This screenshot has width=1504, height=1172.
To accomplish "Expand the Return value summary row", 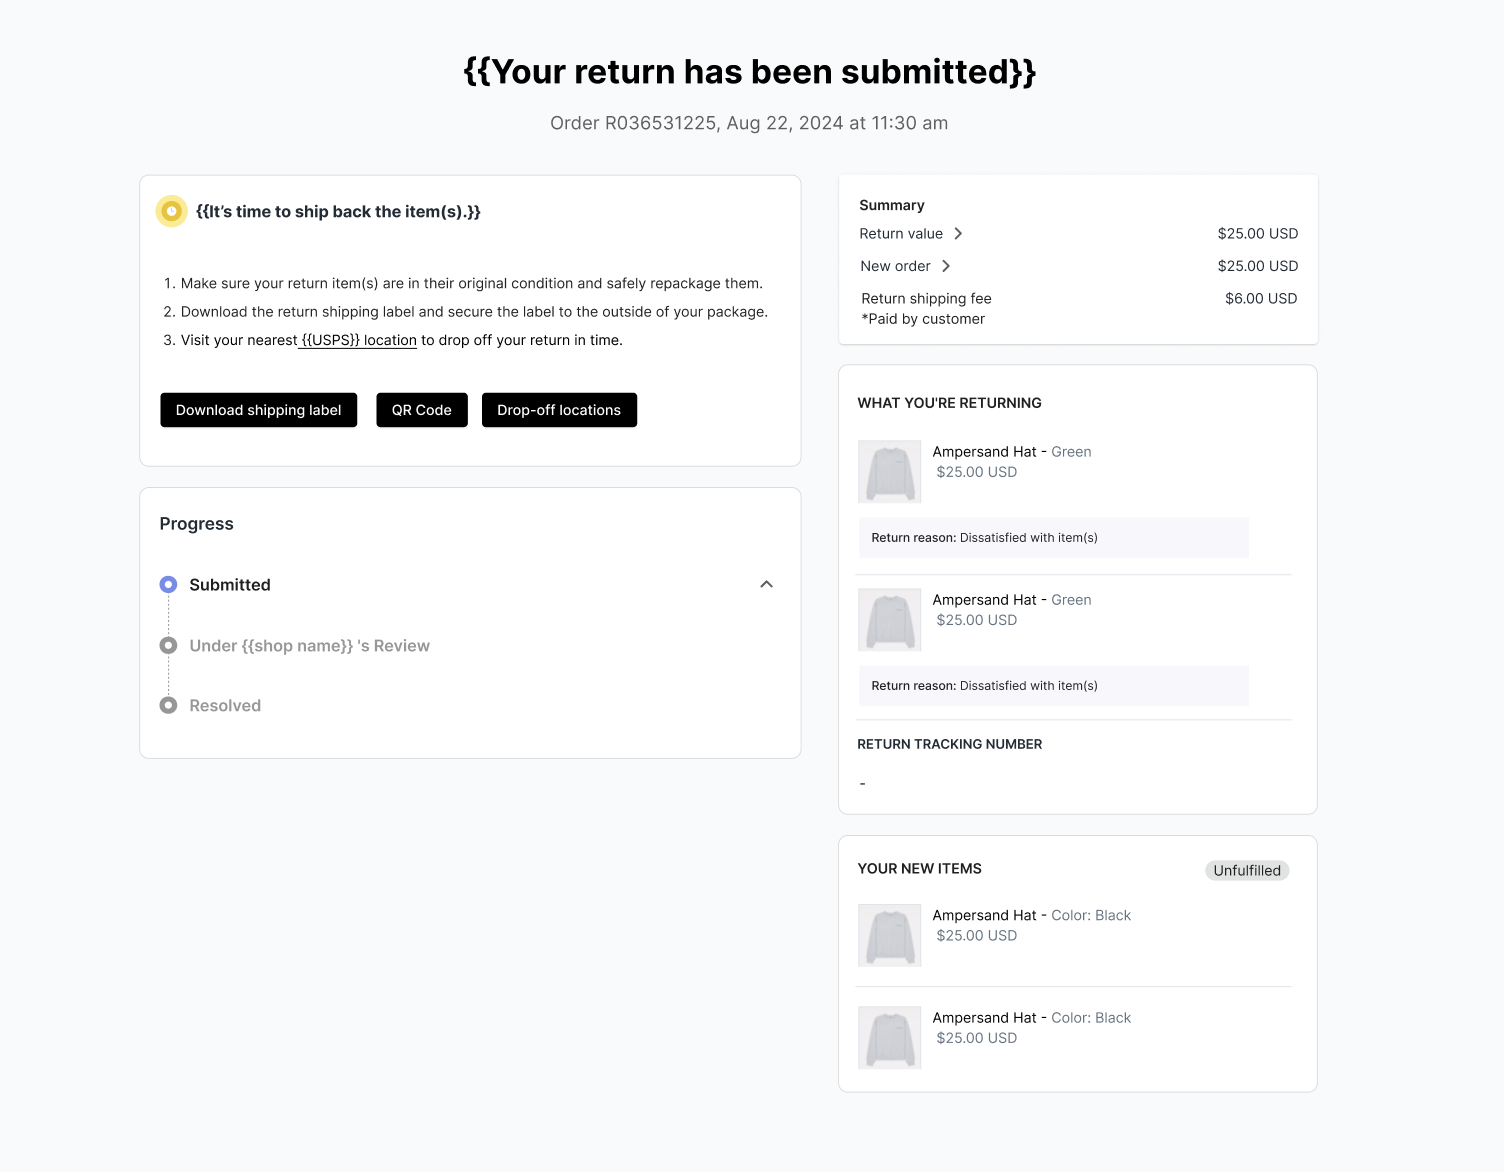I will click(957, 233).
